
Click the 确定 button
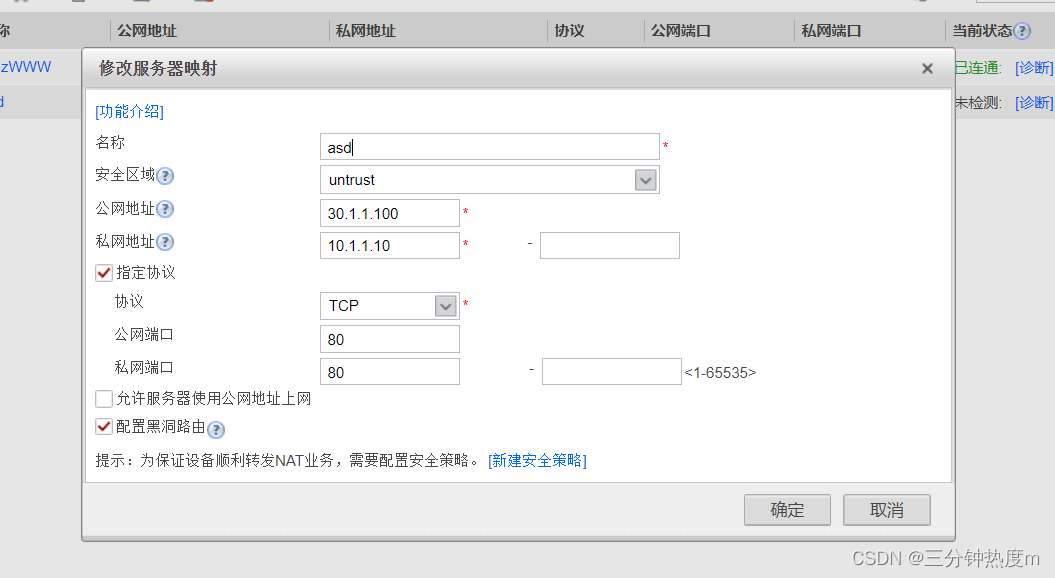pos(787,510)
